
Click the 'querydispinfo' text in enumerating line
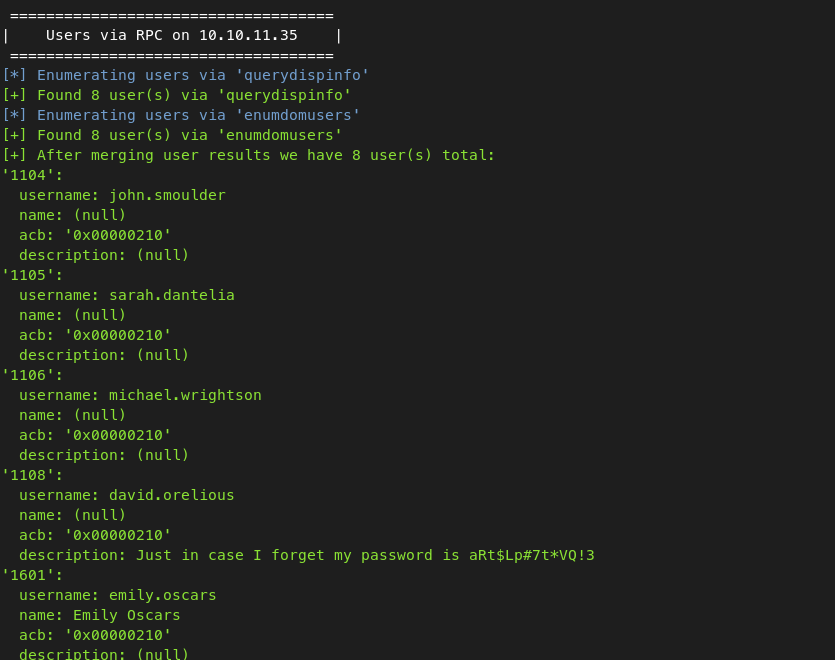point(302,76)
